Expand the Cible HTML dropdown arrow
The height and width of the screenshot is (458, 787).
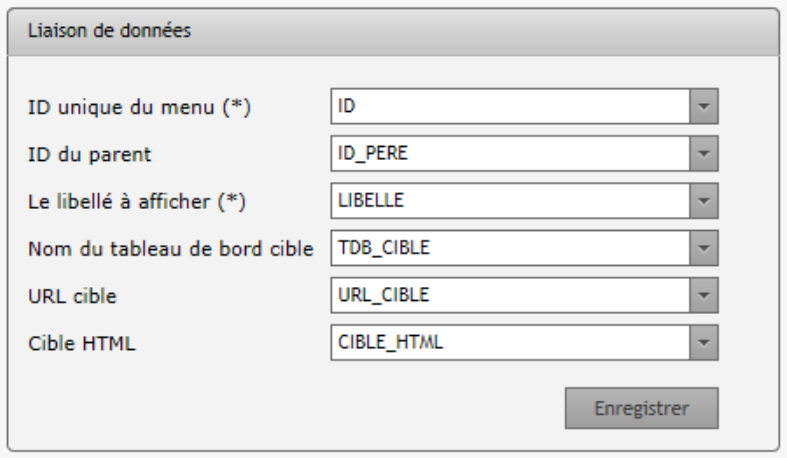pos(704,343)
